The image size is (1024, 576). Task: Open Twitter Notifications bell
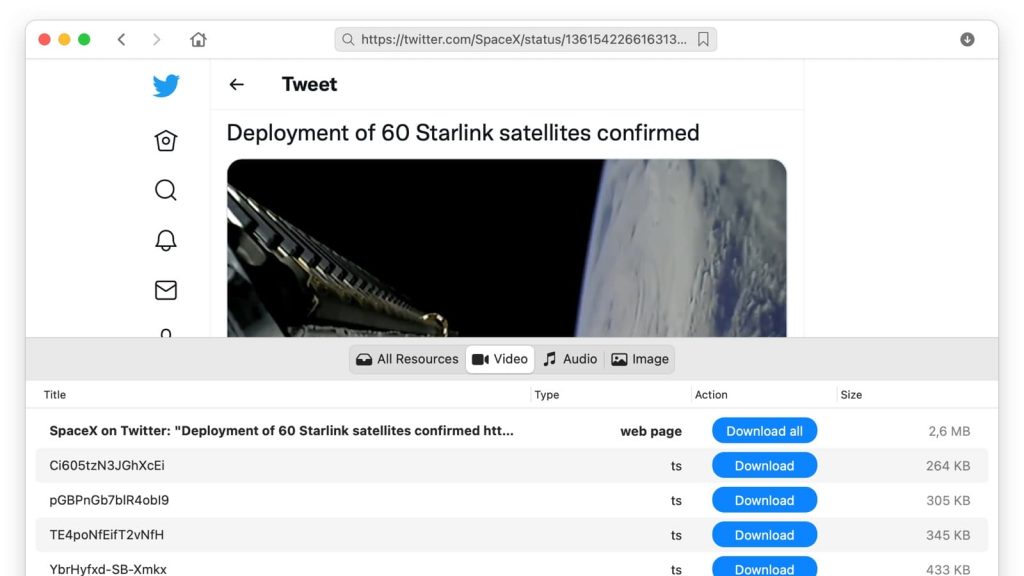pos(166,240)
